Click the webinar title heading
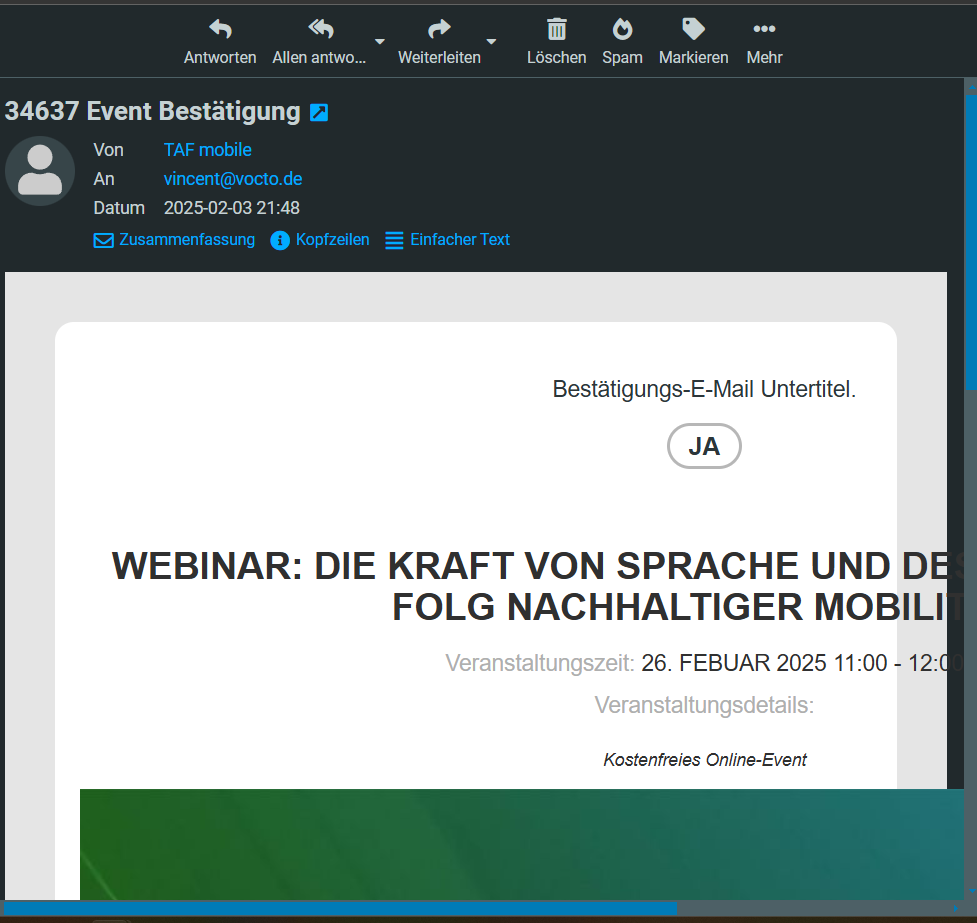 [x=536, y=586]
